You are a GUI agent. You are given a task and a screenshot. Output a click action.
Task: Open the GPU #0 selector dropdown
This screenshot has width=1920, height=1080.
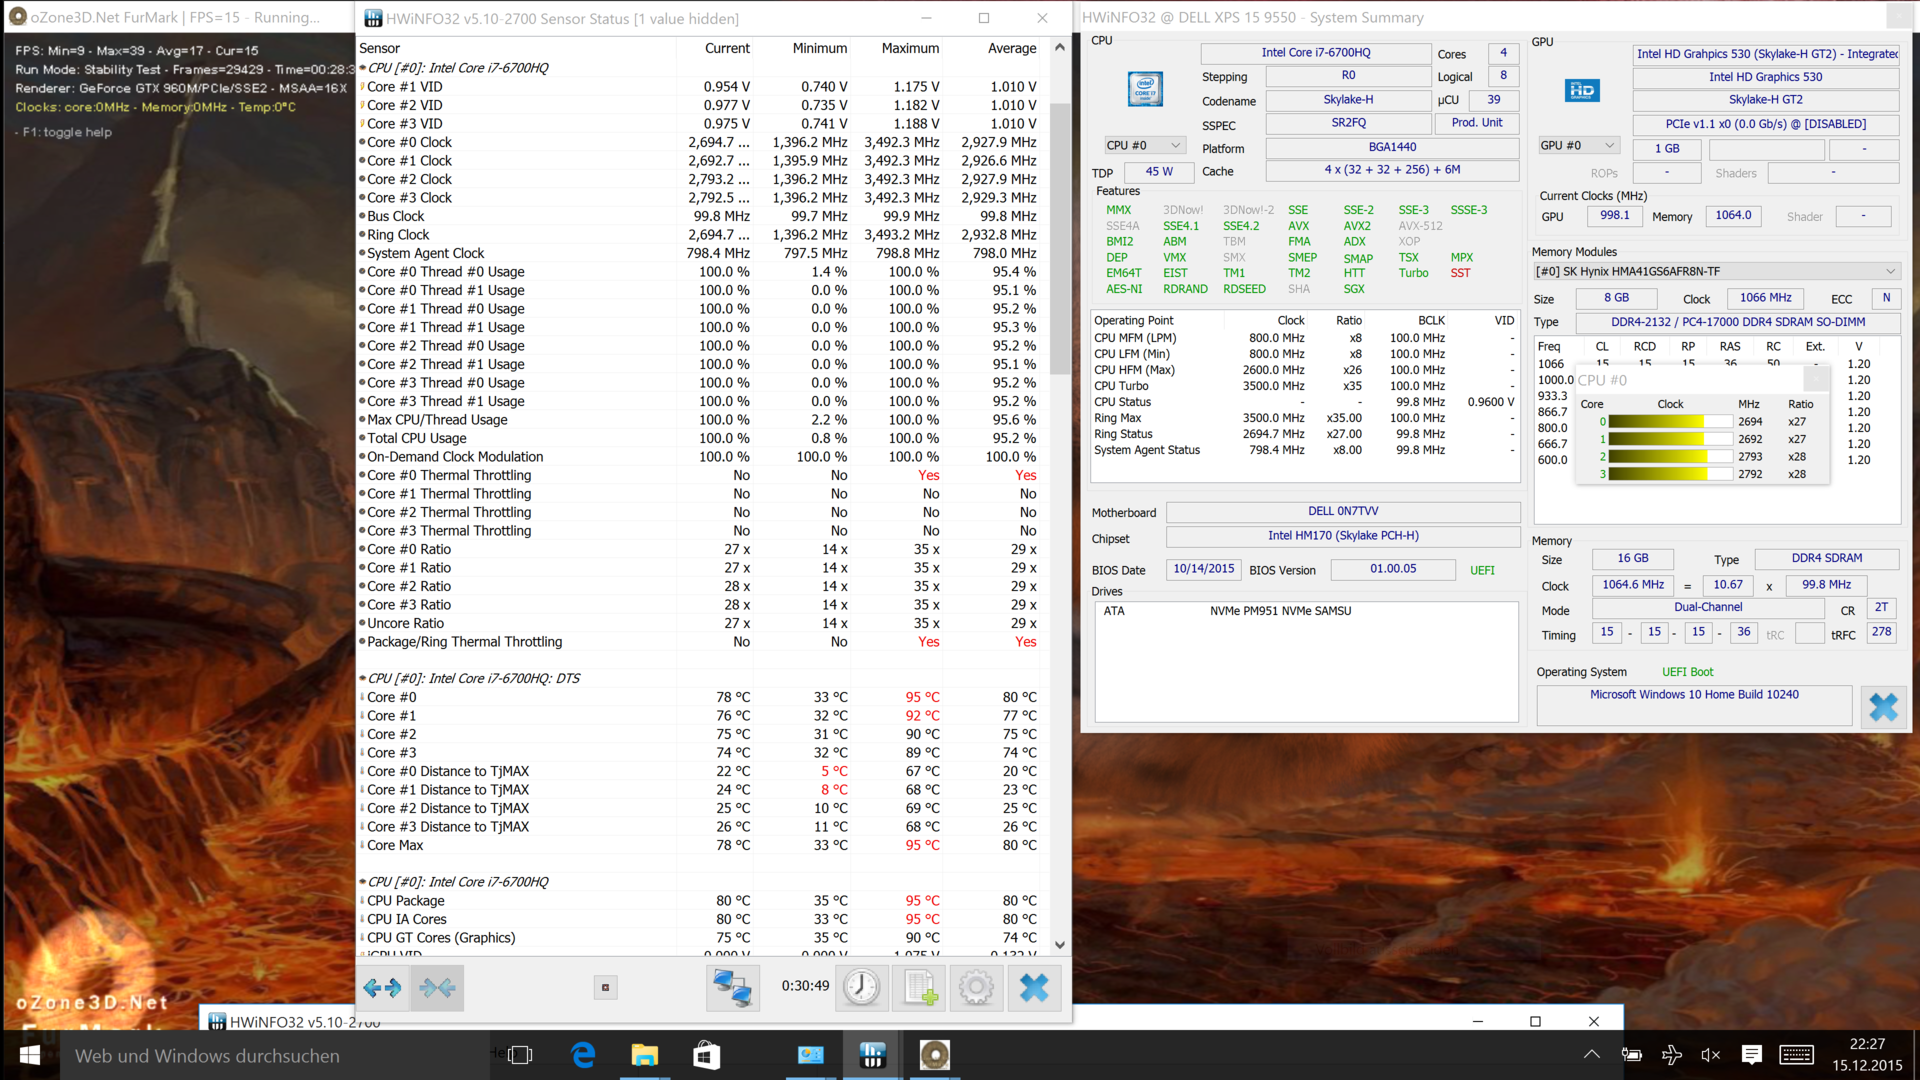tap(1578, 146)
